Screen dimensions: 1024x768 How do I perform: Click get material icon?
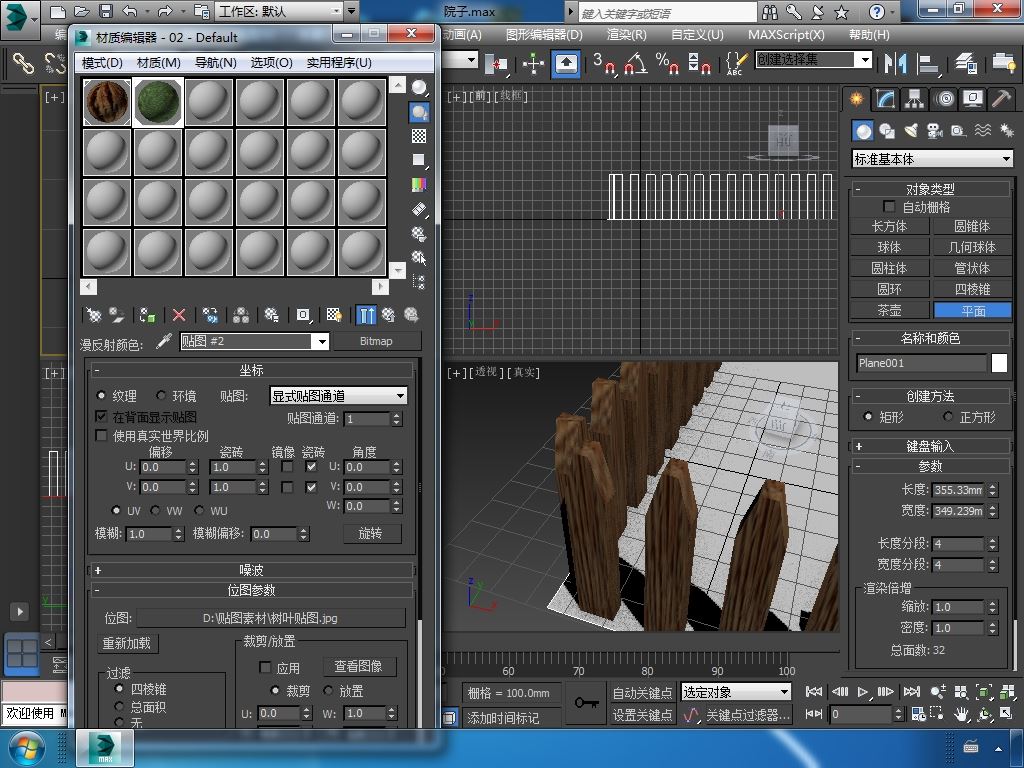pos(94,315)
